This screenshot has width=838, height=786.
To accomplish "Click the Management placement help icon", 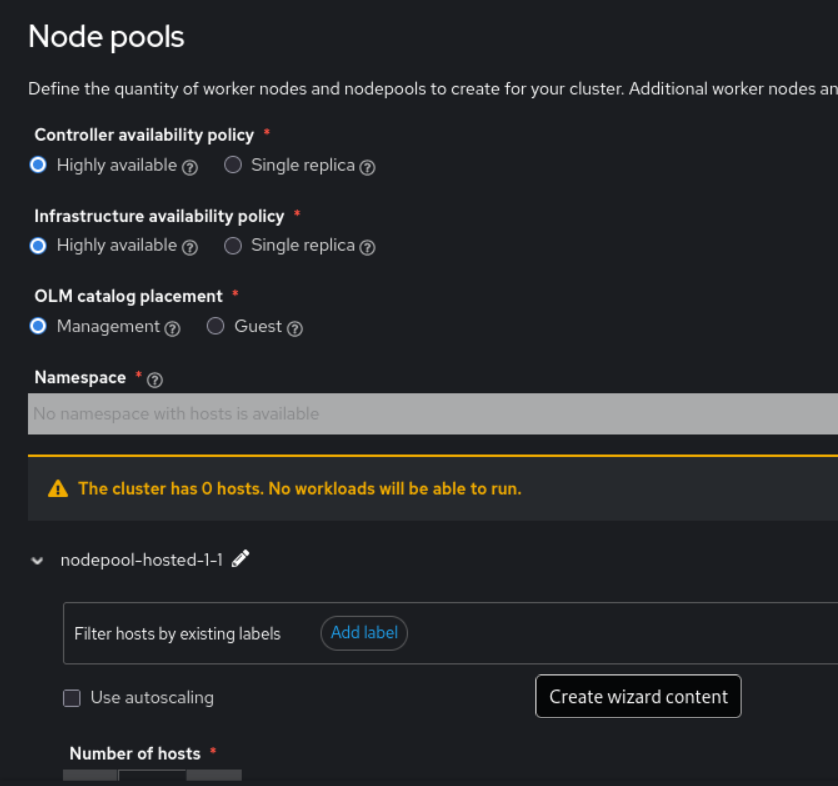I will pos(173,328).
